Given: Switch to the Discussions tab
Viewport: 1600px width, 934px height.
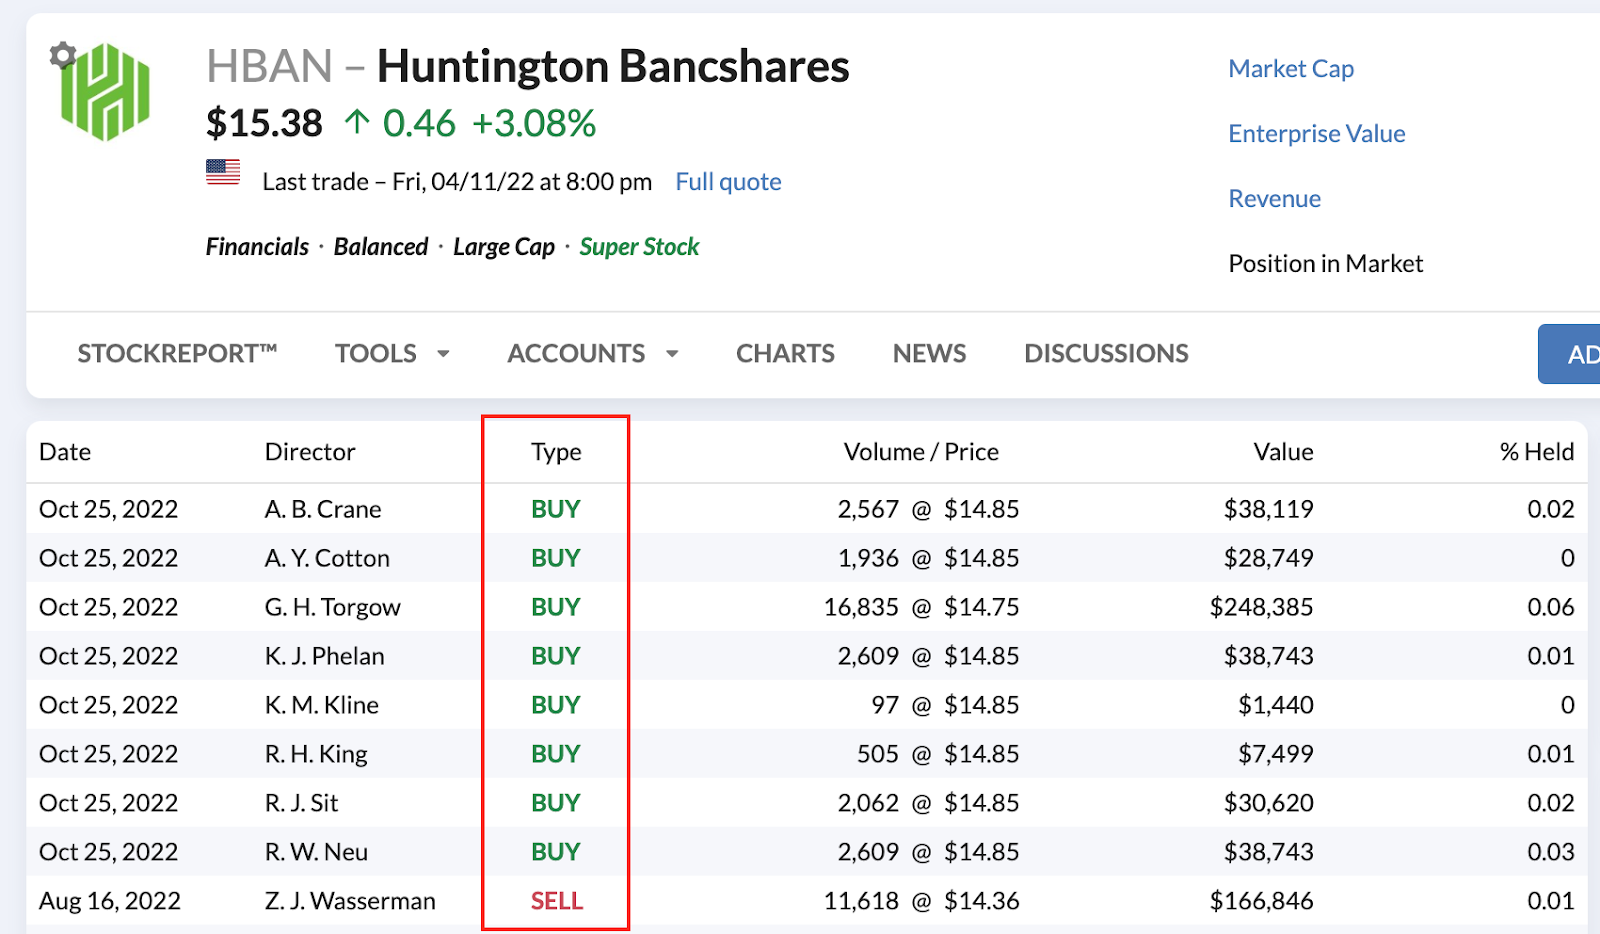Looking at the screenshot, I should (x=1106, y=354).
